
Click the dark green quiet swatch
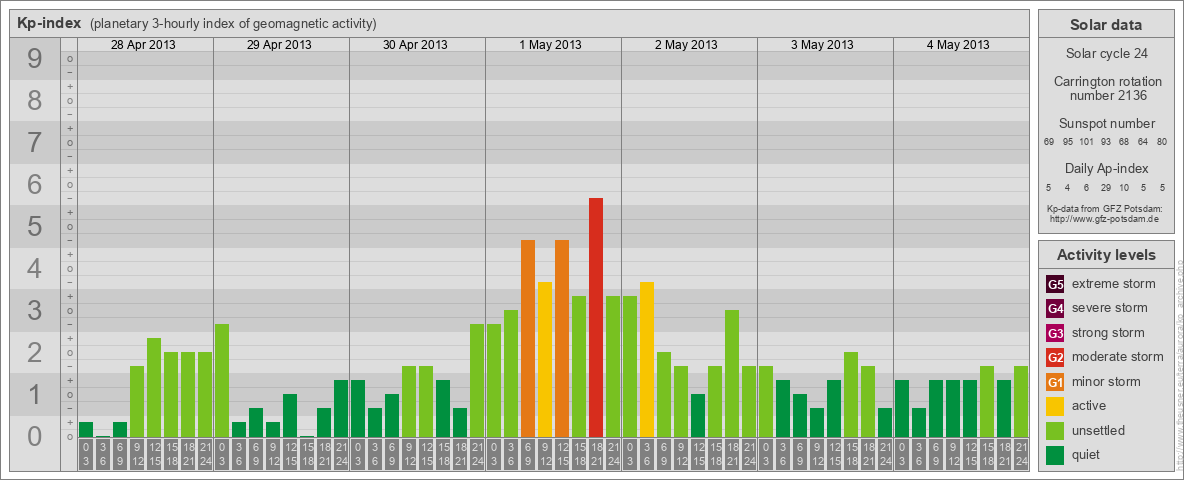(x=1055, y=454)
